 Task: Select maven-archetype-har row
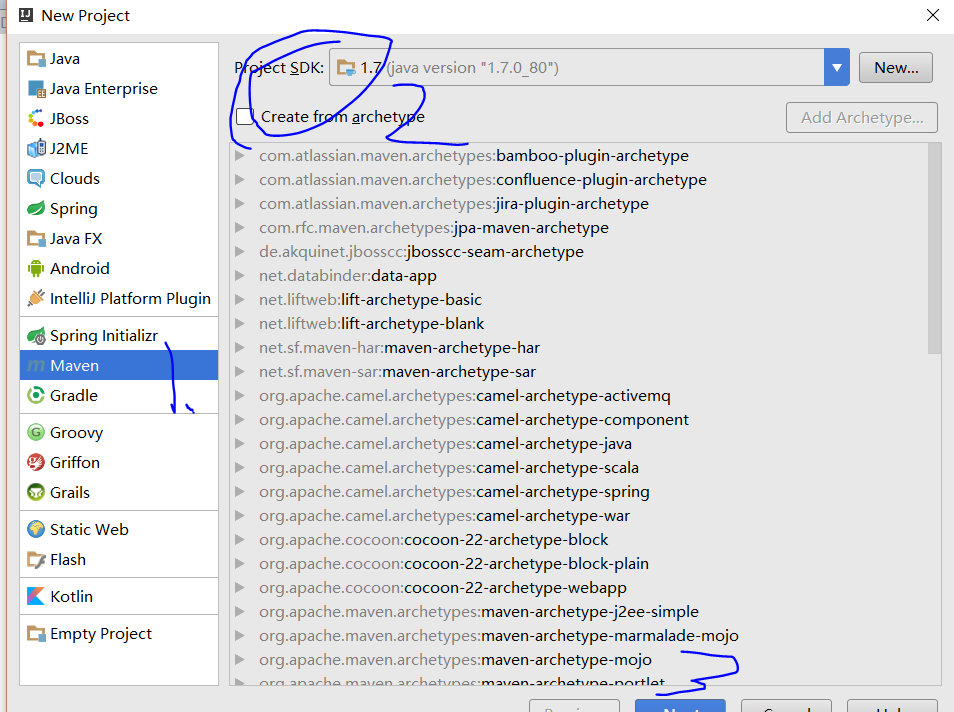[579, 347]
